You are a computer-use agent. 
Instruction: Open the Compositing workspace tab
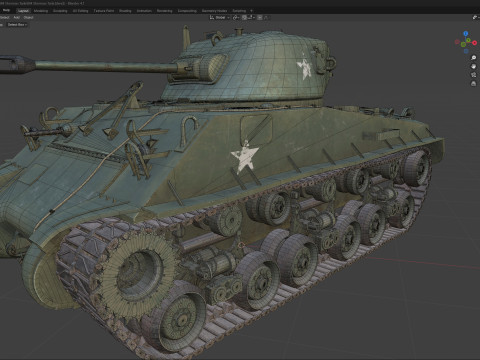187,11
